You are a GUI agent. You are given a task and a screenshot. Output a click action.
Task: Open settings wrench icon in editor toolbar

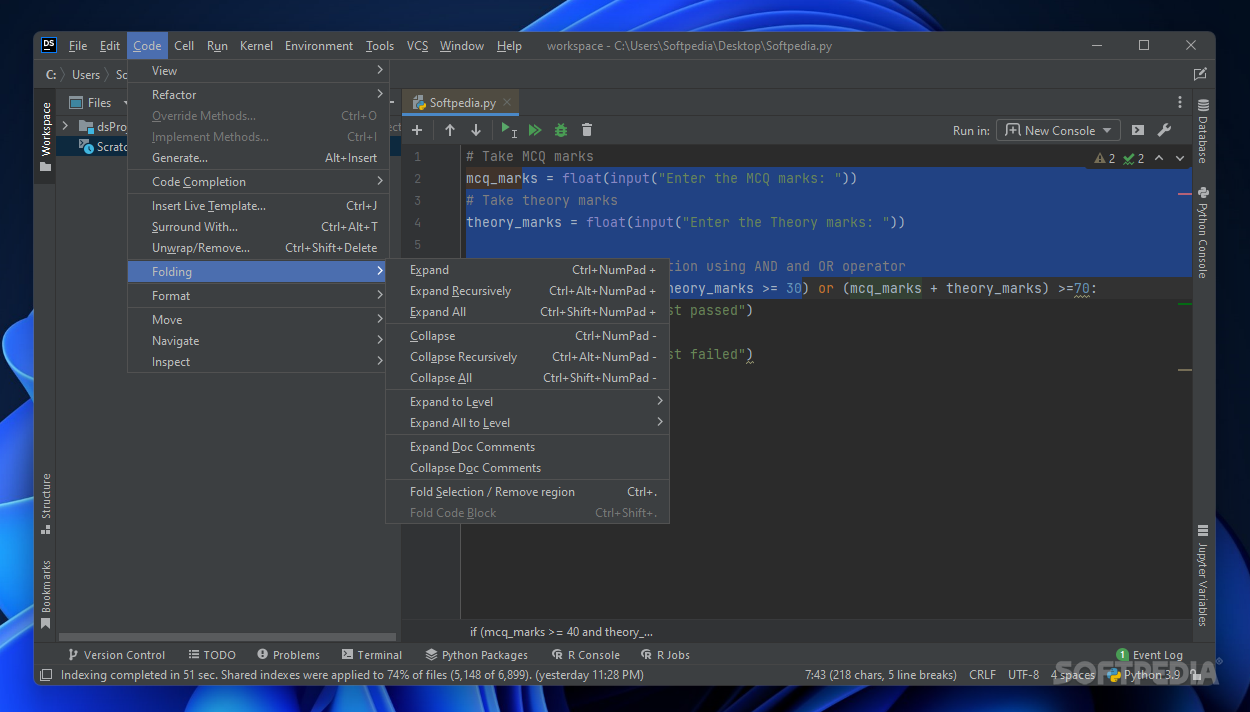(1164, 130)
